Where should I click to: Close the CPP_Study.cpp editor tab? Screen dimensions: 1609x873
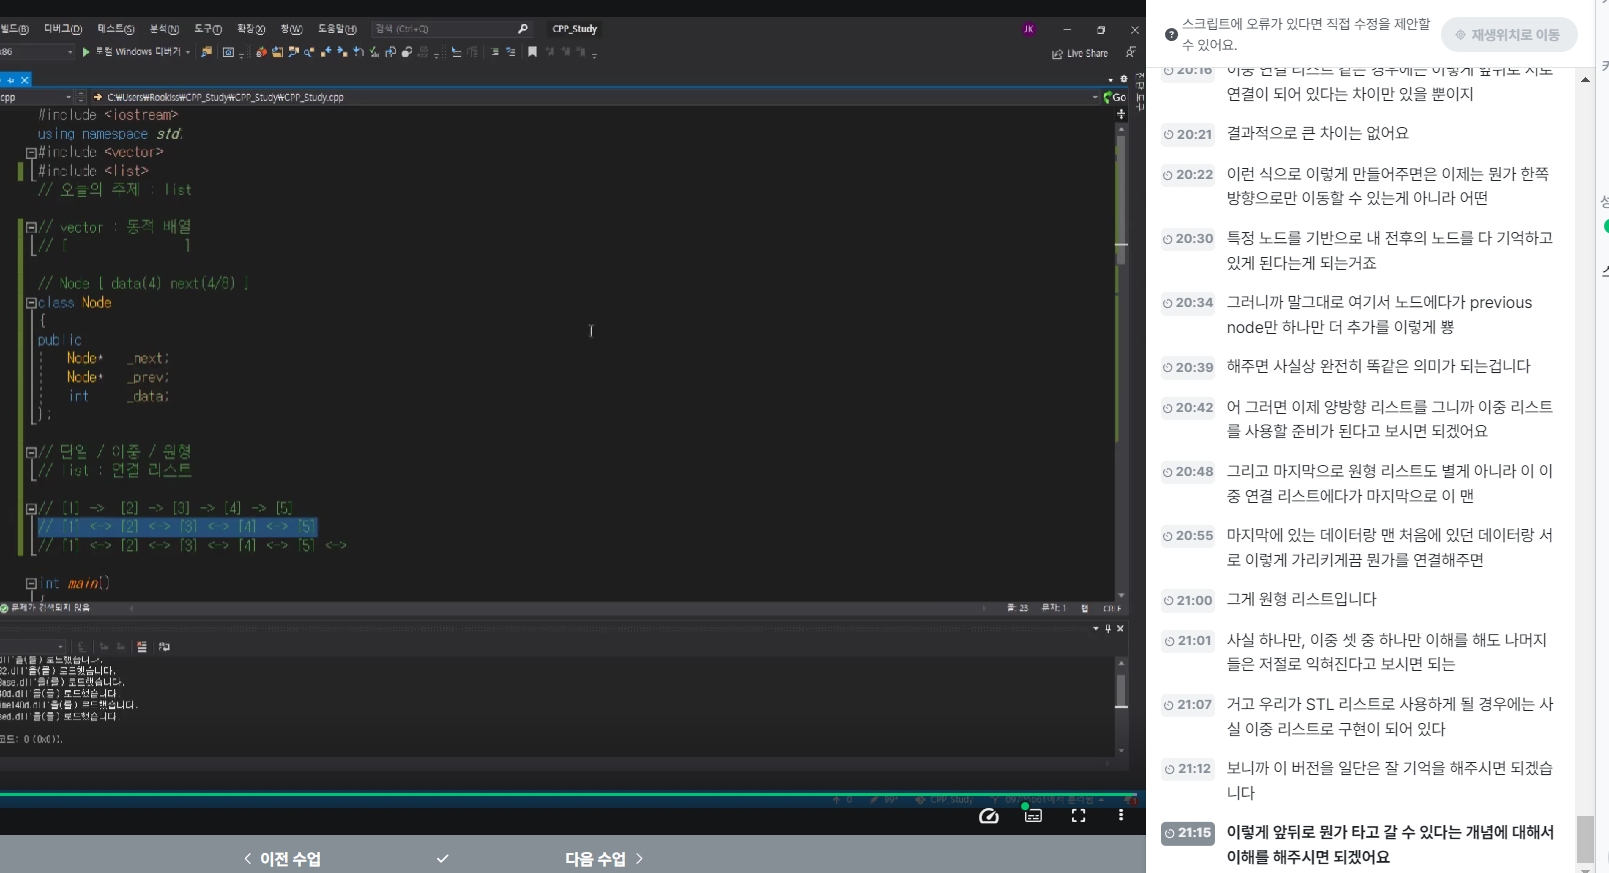[25, 80]
